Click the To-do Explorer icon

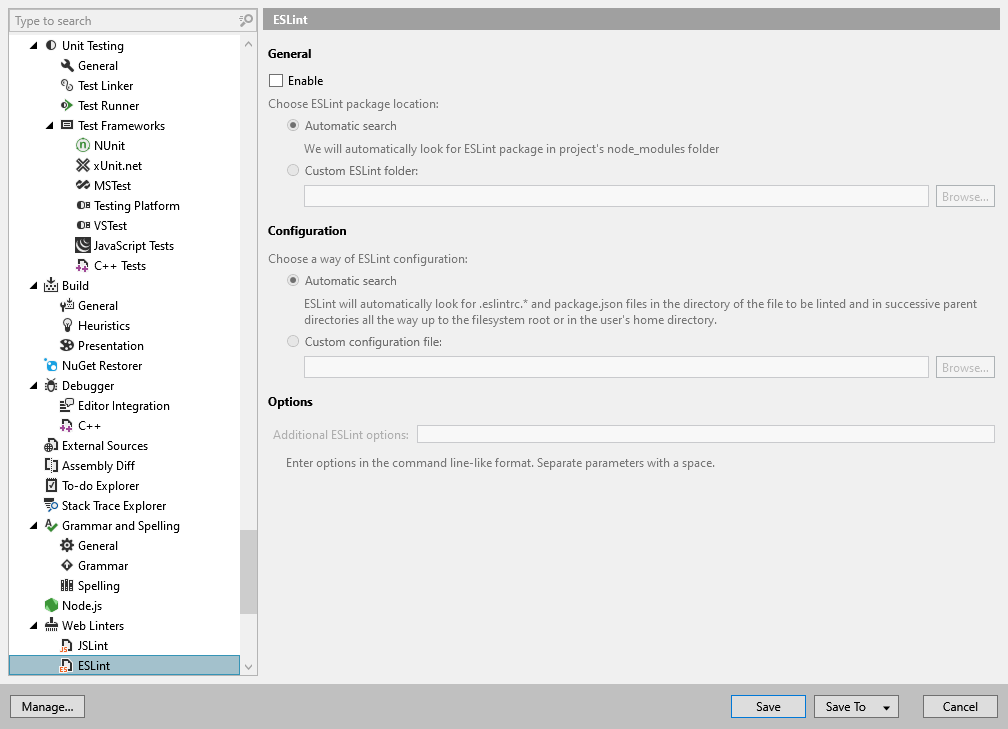(50, 485)
